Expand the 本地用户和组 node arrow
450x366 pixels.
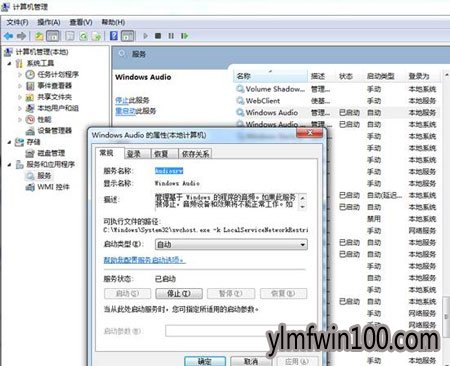click(x=20, y=108)
